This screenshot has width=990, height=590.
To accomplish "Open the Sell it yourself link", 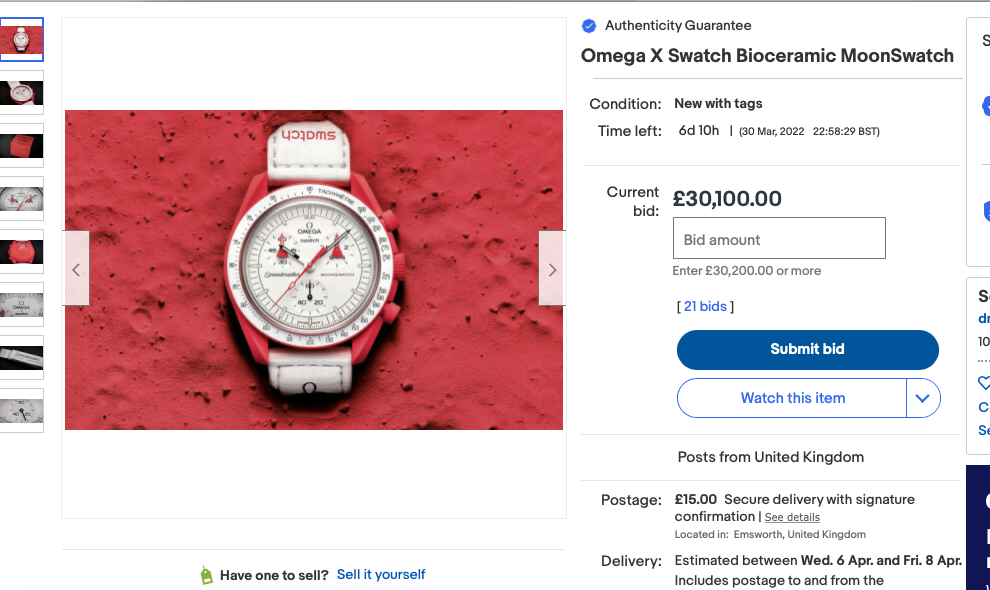I will tap(381, 575).
